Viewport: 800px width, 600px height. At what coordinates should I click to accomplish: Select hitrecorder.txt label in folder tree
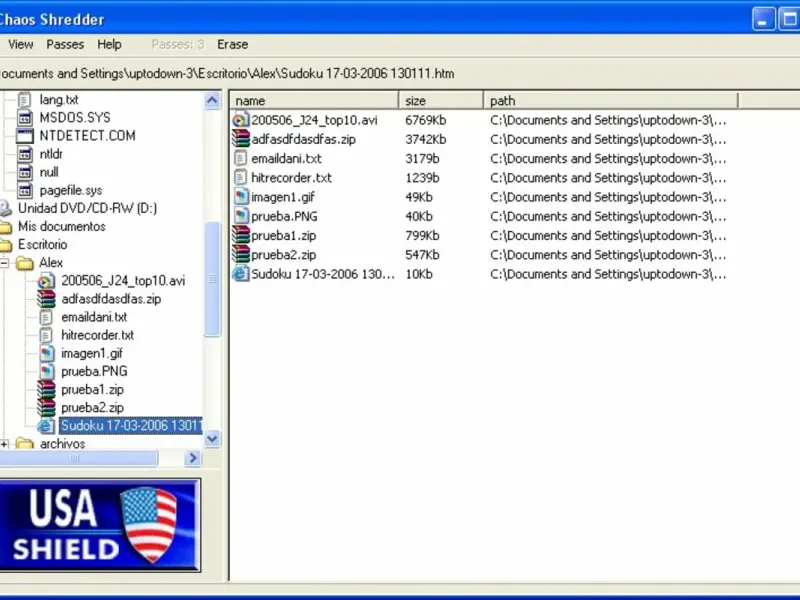point(97,335)
